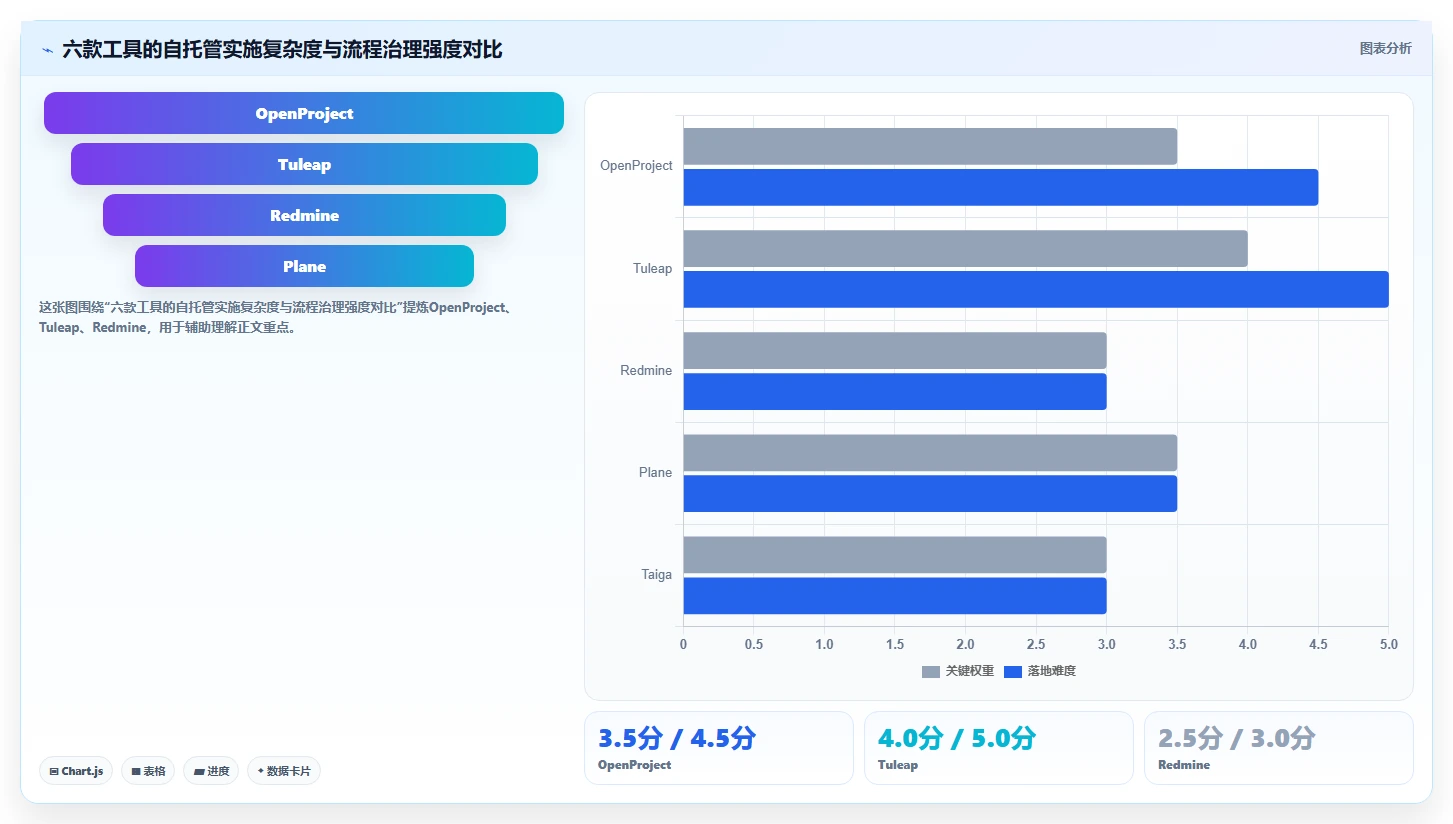Screen dimensions: 1453x824
Task: Click the Plane y-axis label
Action: (x=656, y=473)
